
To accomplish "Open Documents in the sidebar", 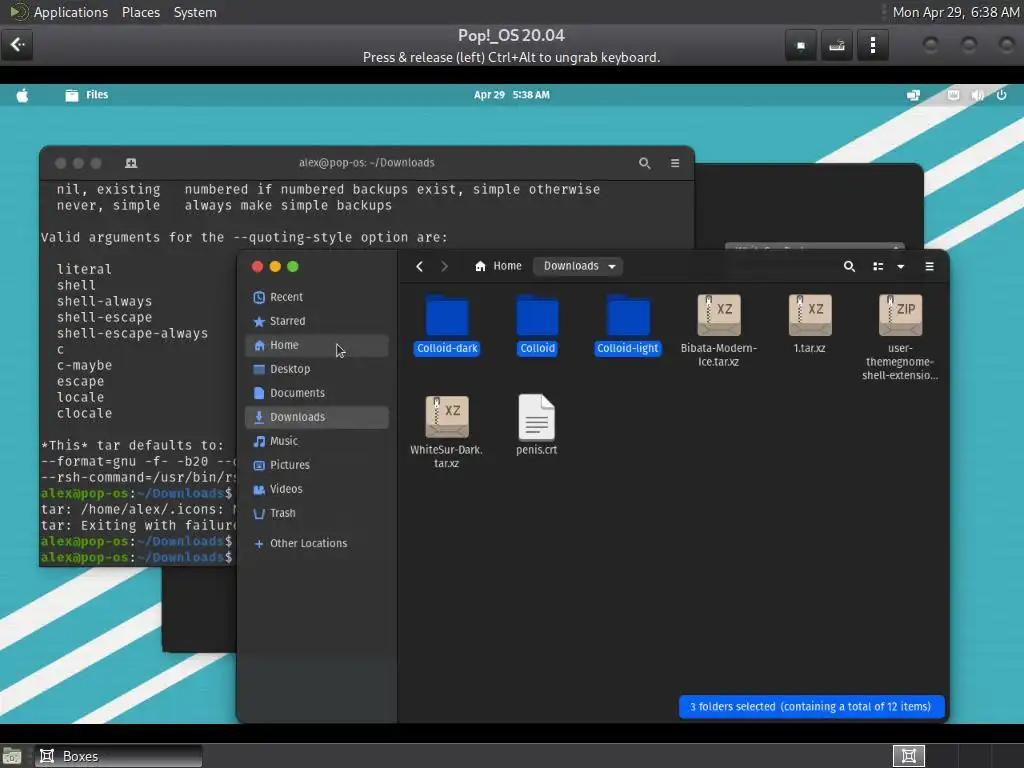I will tap(317, 393).
